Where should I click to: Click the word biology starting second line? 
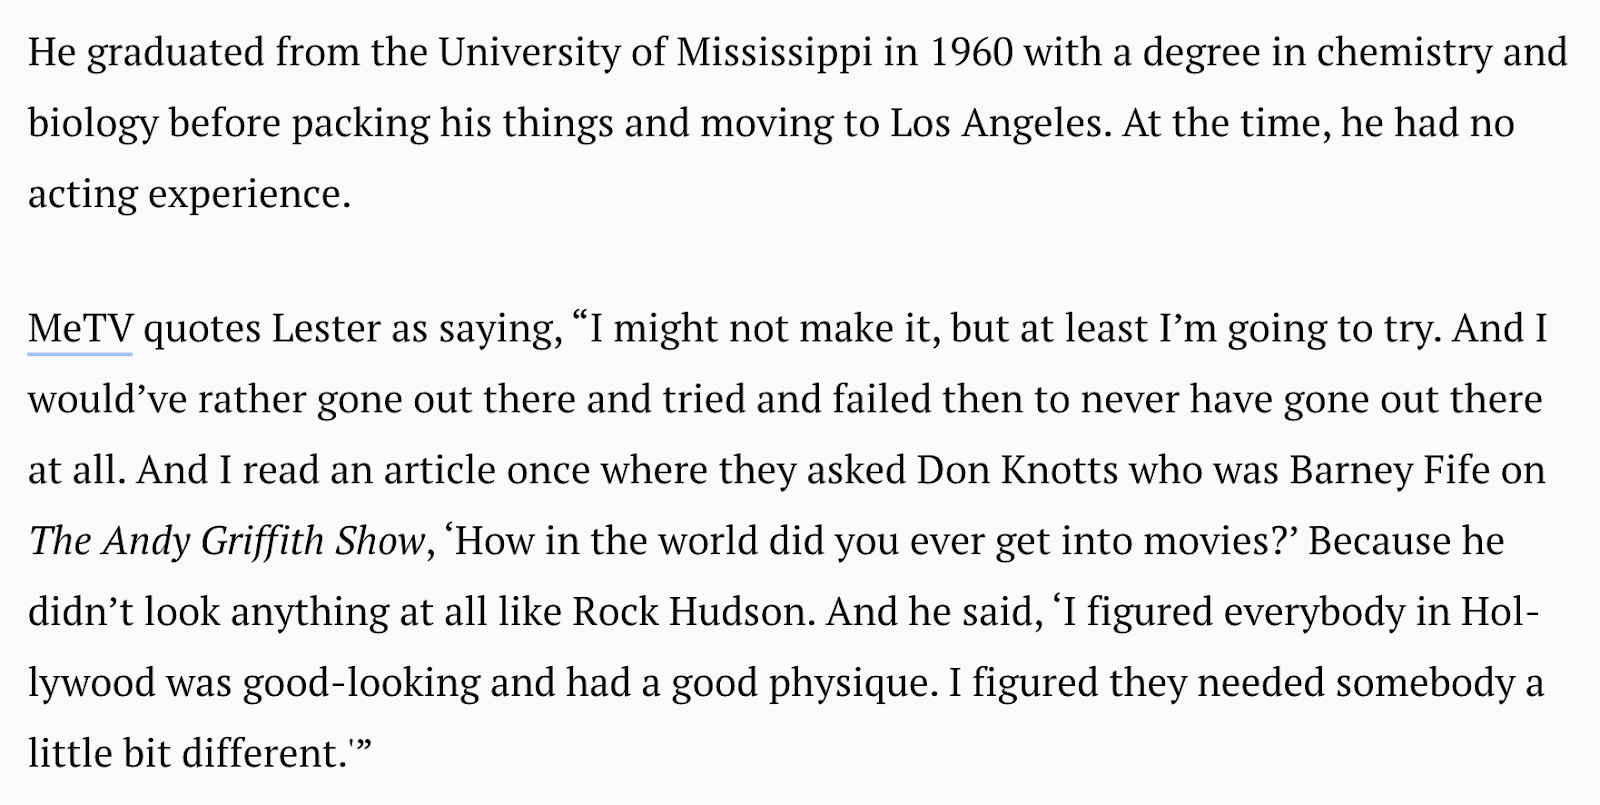tap(93, 124)
